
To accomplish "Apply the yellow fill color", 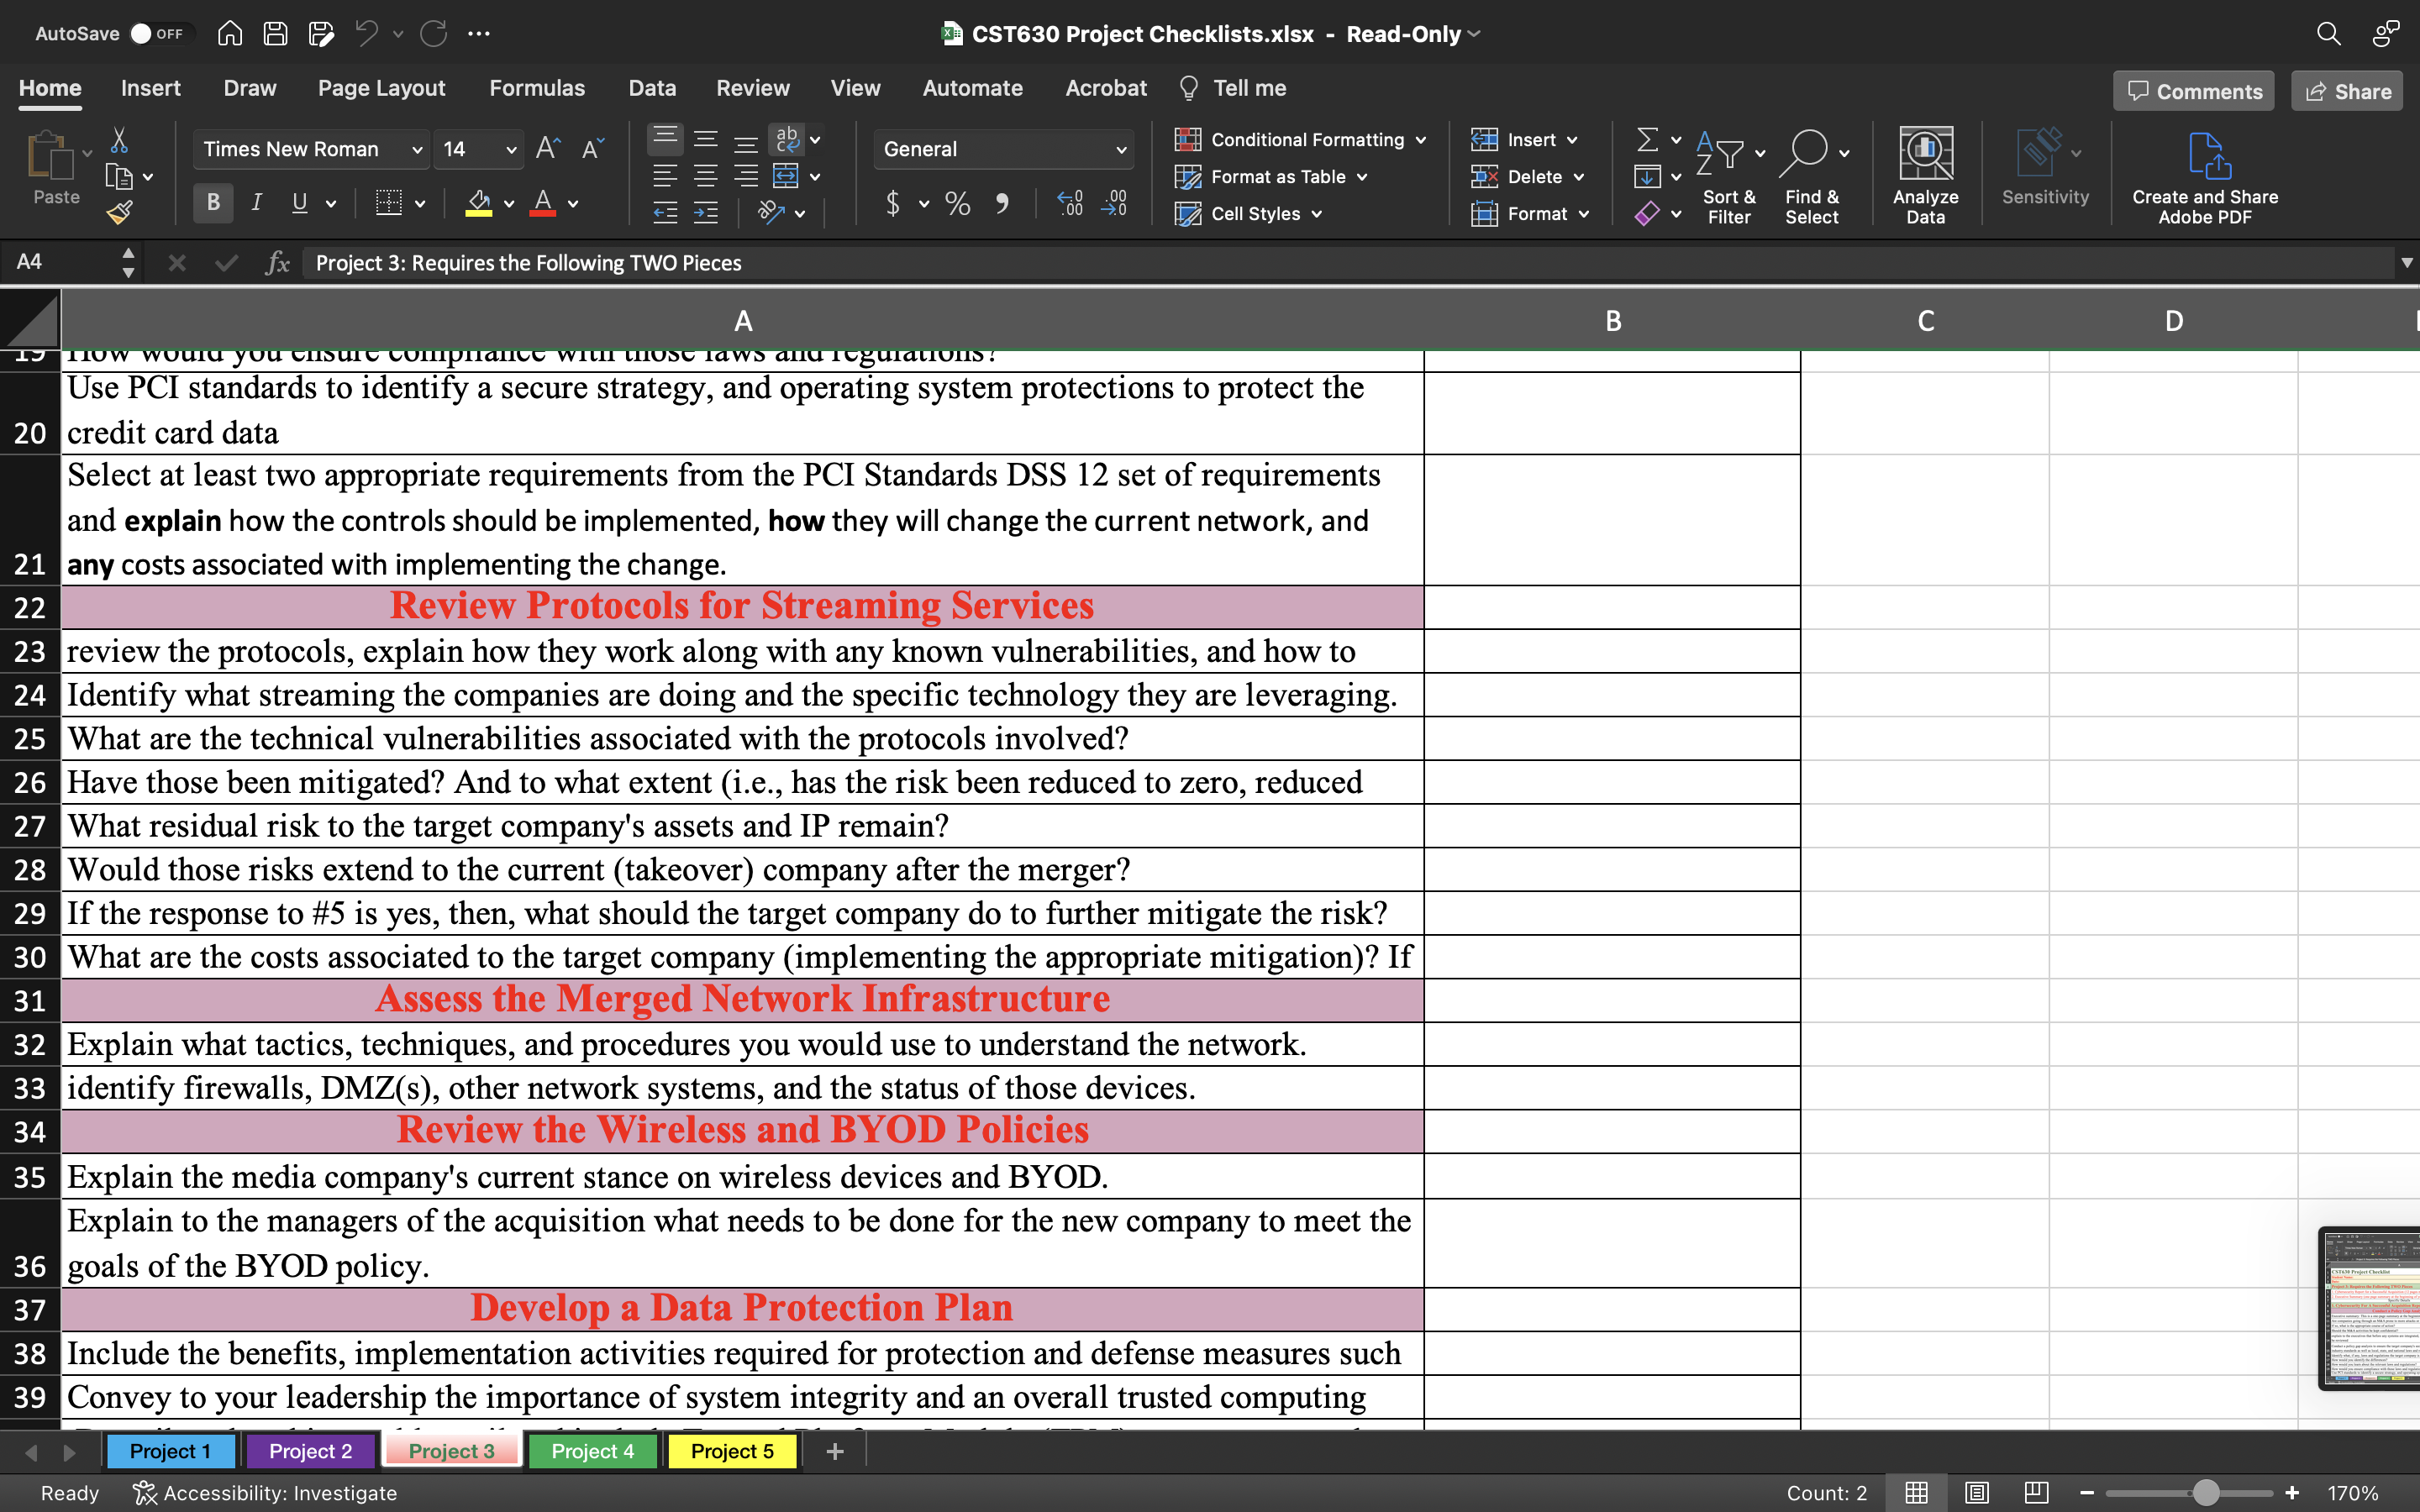I will click(x=479, y=203).
